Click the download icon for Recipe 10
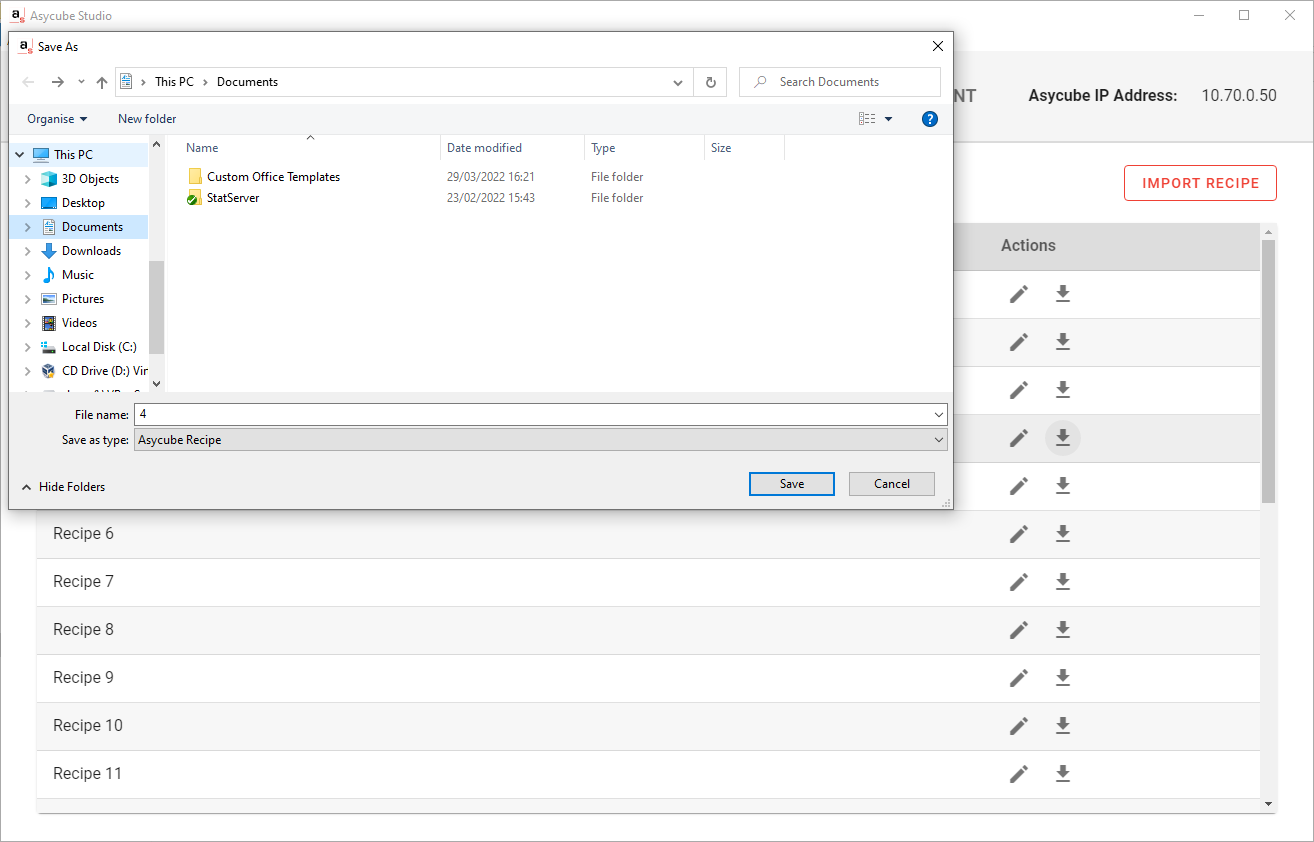The height and width of the screenshot is (842, 1314). coord(1062,726)
